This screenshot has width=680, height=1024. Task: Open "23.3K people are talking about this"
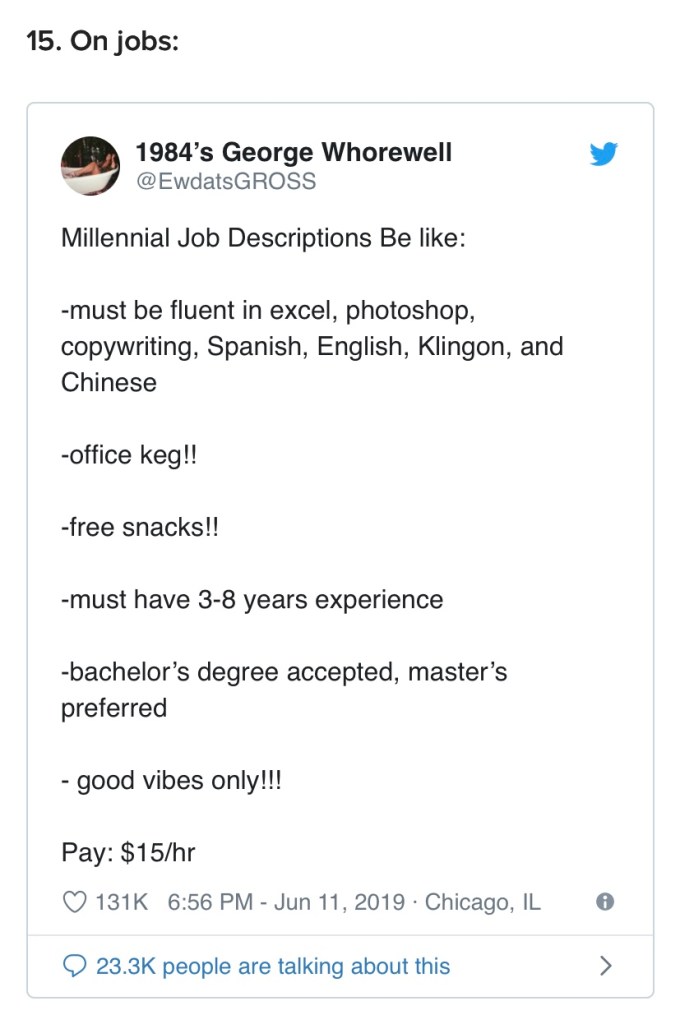pos(272,966)
